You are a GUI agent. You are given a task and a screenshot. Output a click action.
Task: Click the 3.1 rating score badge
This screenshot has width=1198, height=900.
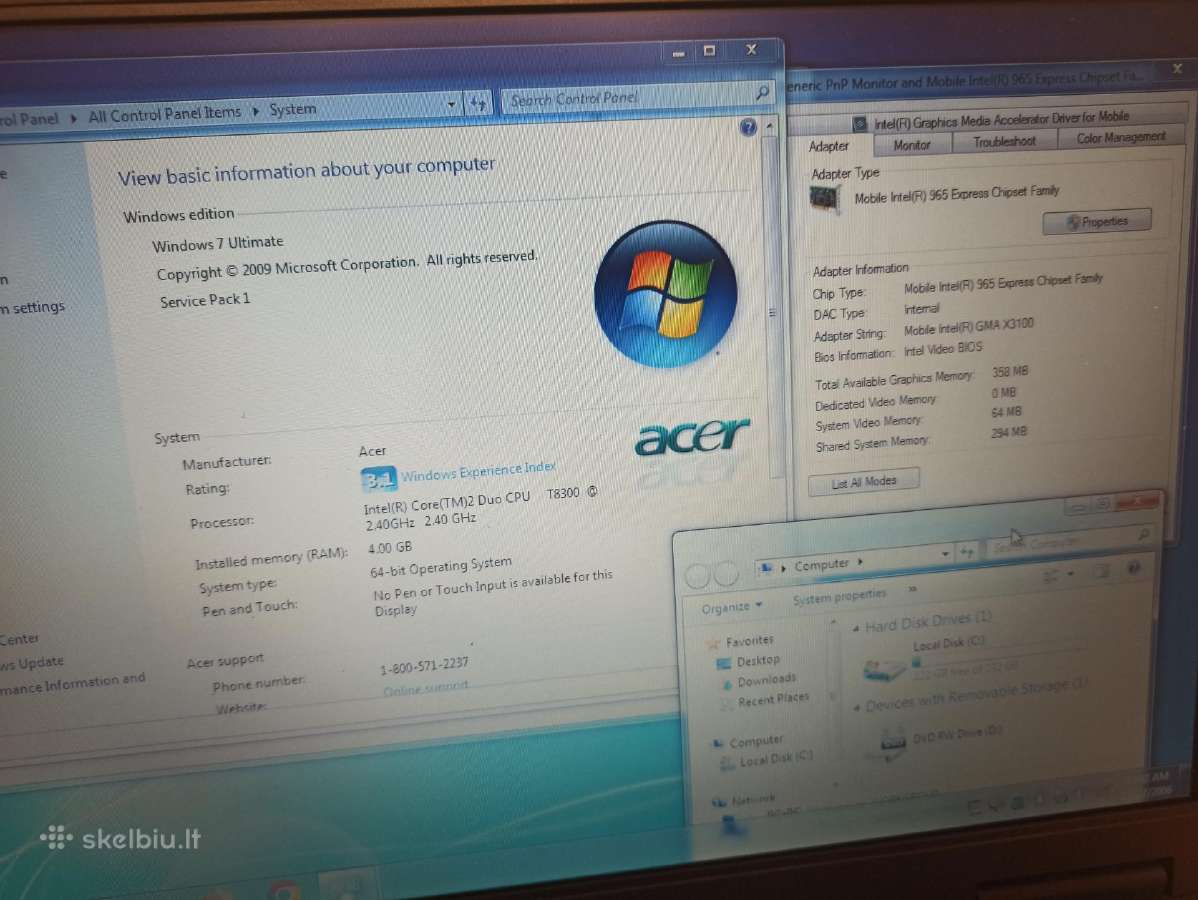click(378, 479)
